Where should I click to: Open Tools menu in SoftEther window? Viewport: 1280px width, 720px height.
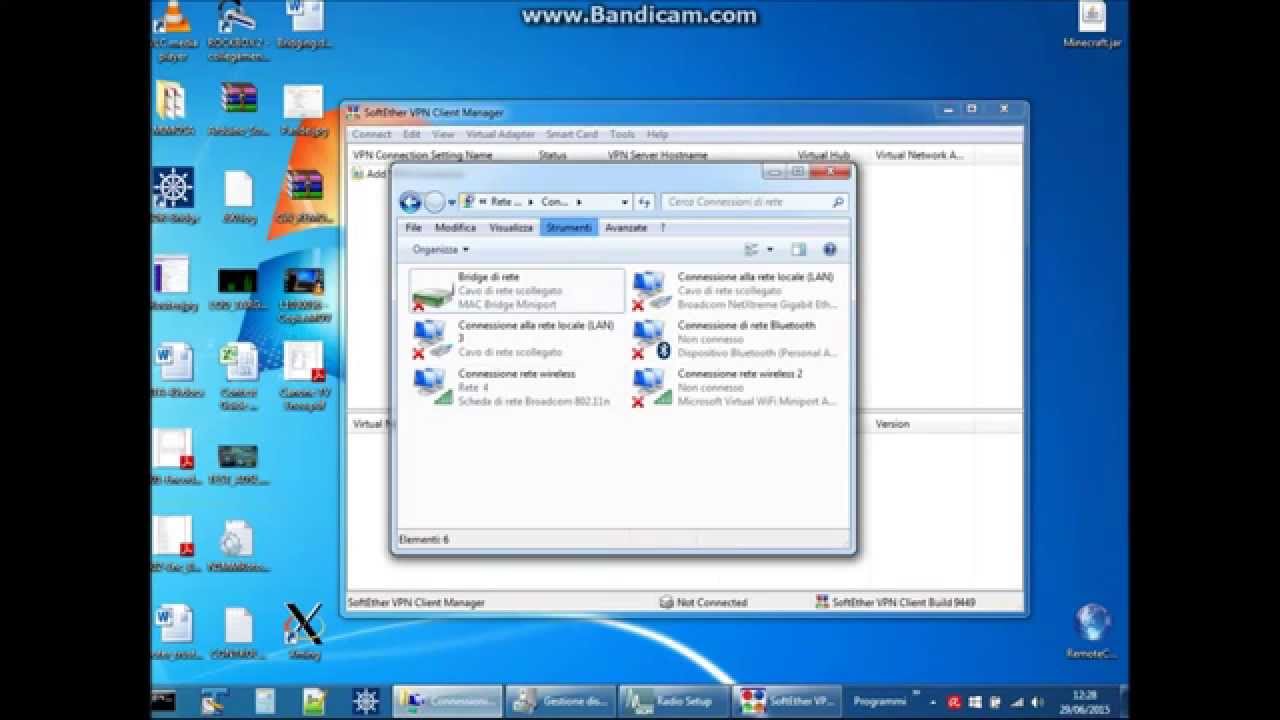coord(622,134)
